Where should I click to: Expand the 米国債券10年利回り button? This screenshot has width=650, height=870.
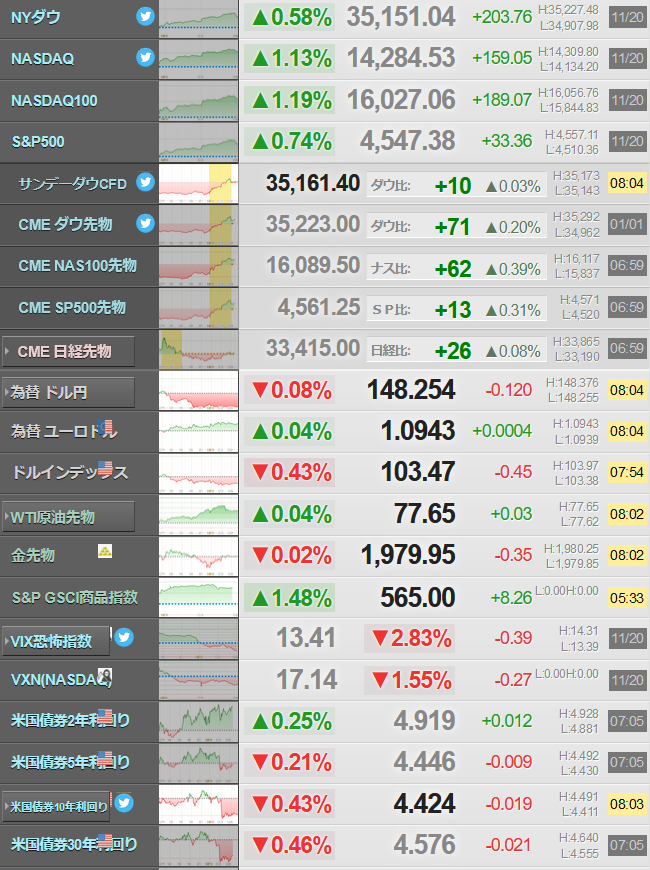tap(56, 806)
